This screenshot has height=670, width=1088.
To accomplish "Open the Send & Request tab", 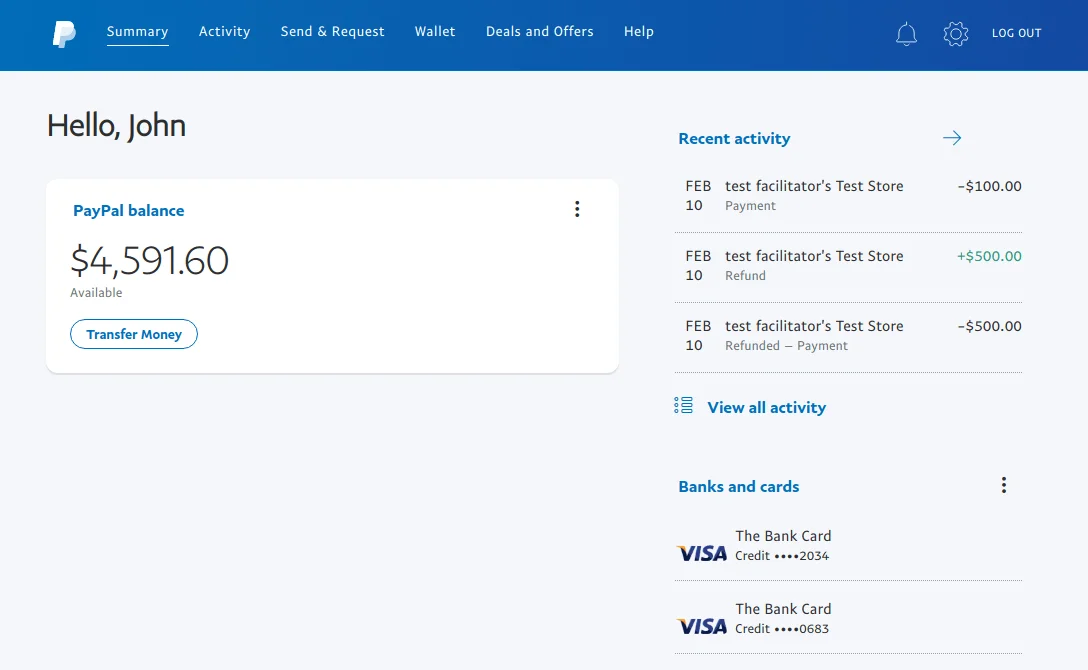I will 332,32.
